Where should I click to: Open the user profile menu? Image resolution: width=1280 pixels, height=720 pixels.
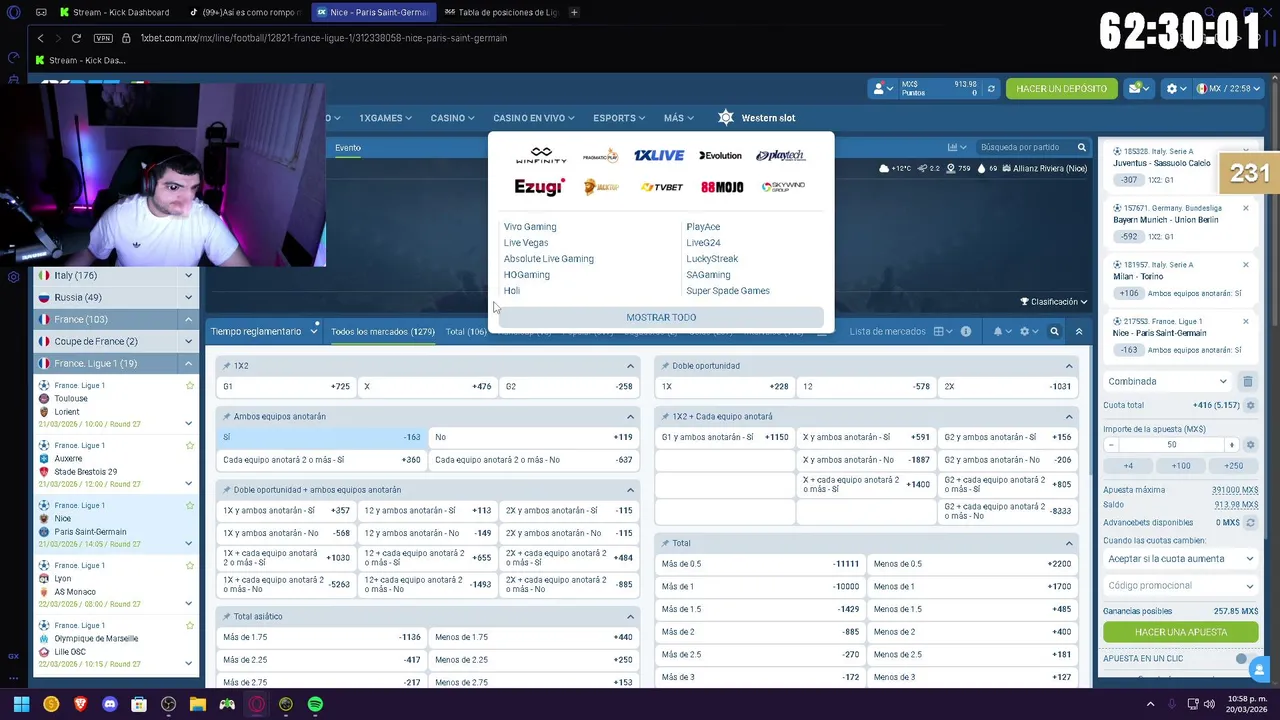883,89
